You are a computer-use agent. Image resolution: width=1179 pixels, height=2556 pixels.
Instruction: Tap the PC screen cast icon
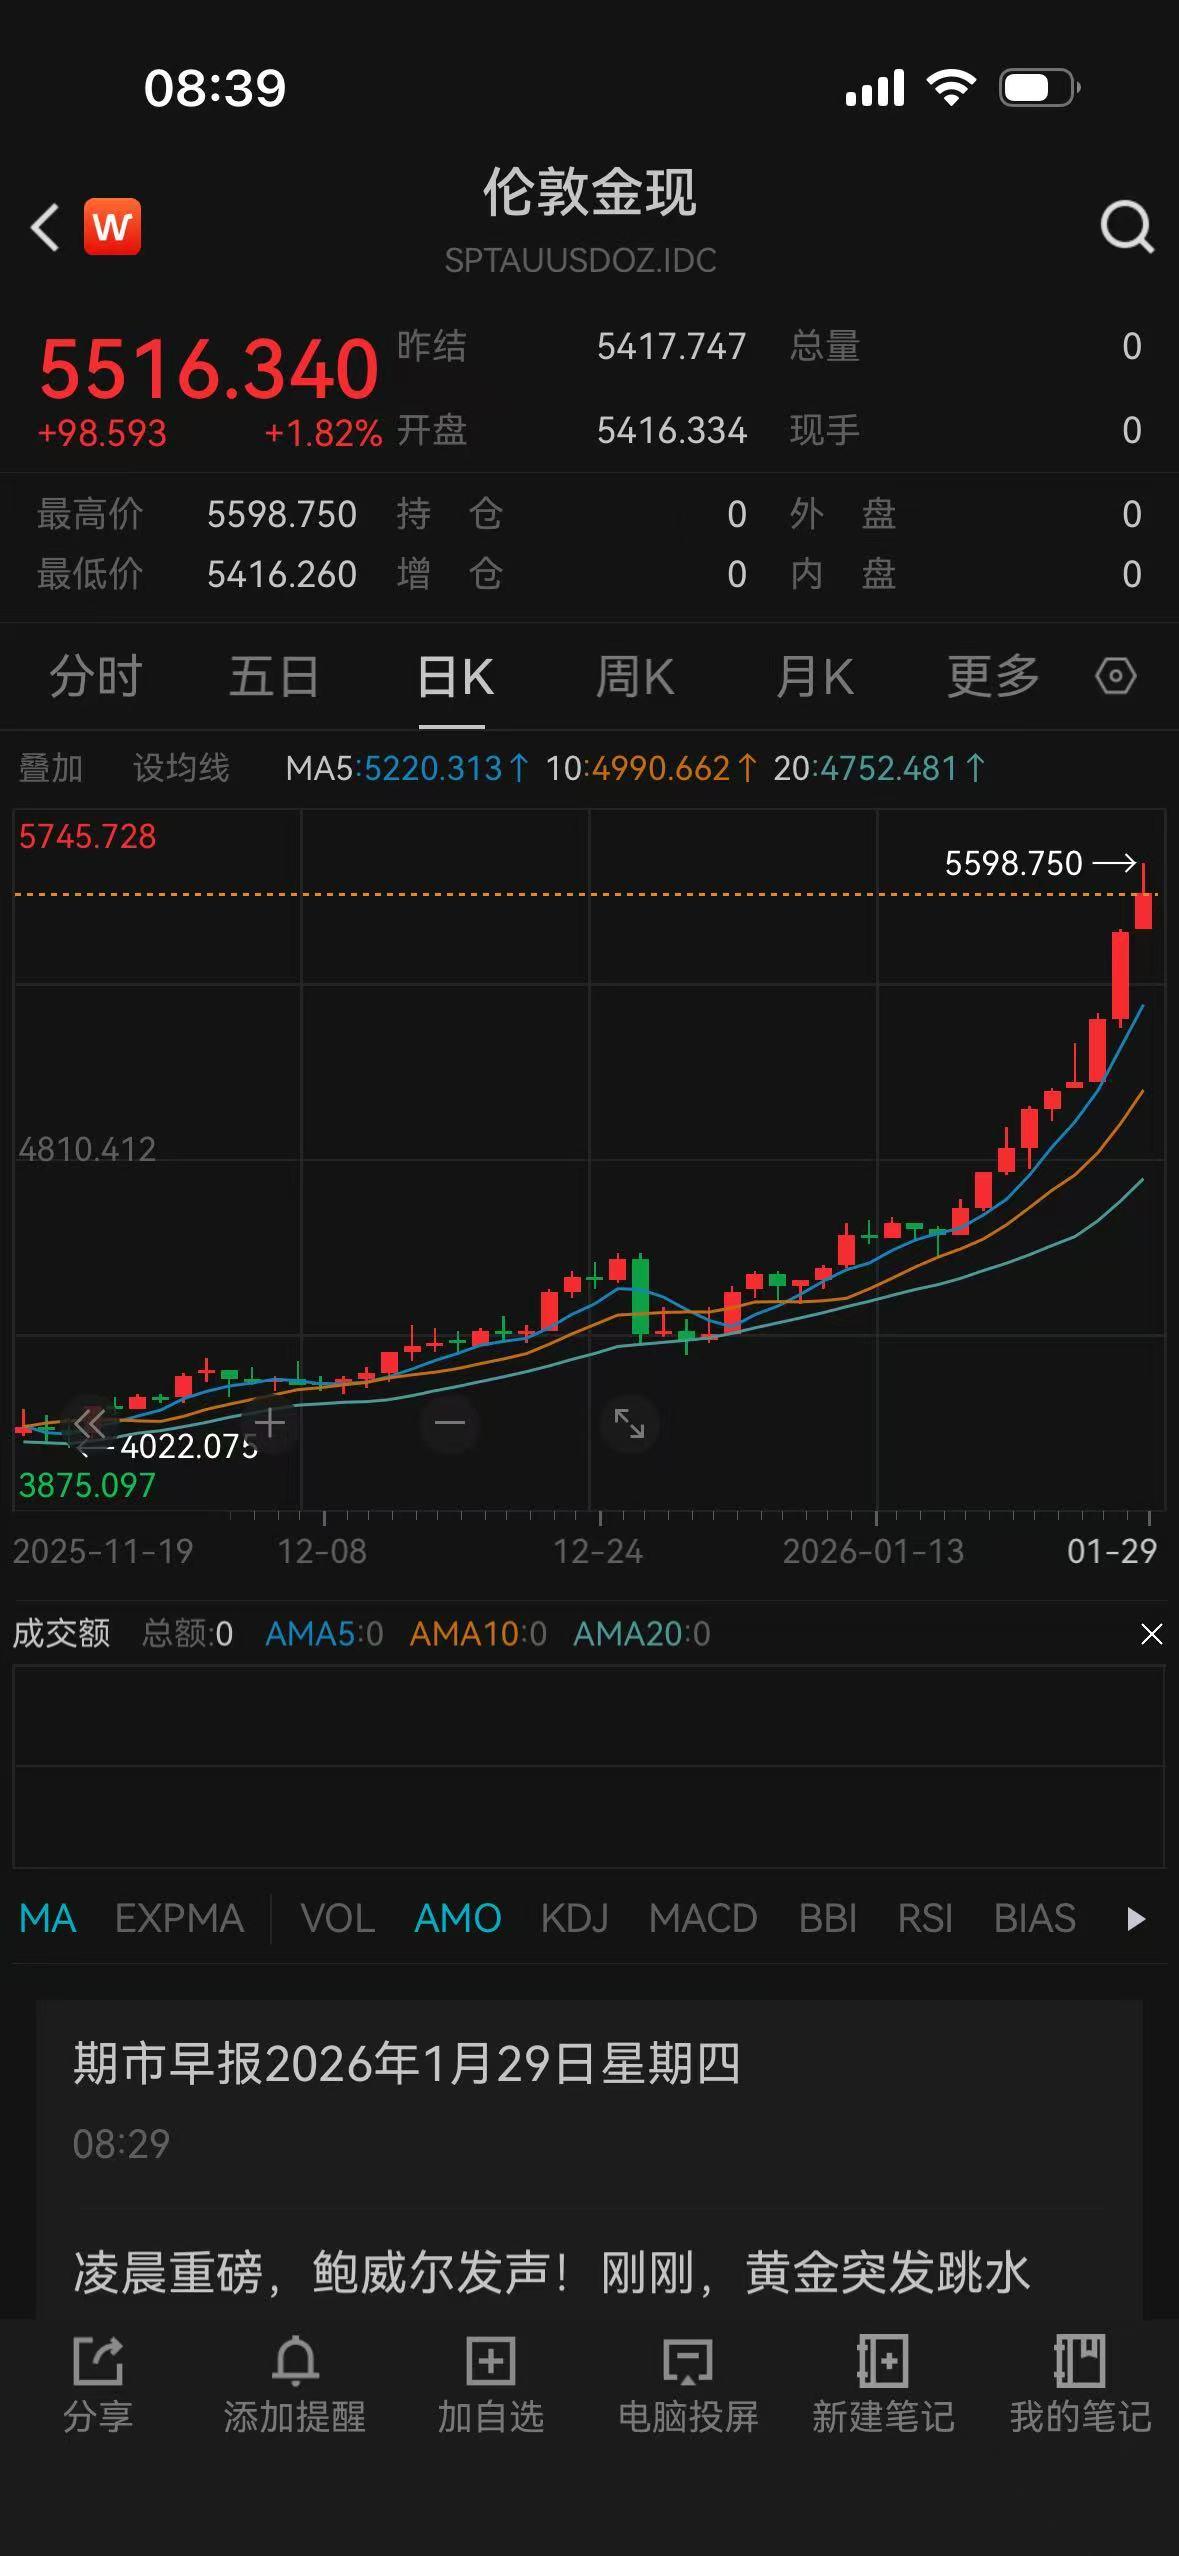688,2385
